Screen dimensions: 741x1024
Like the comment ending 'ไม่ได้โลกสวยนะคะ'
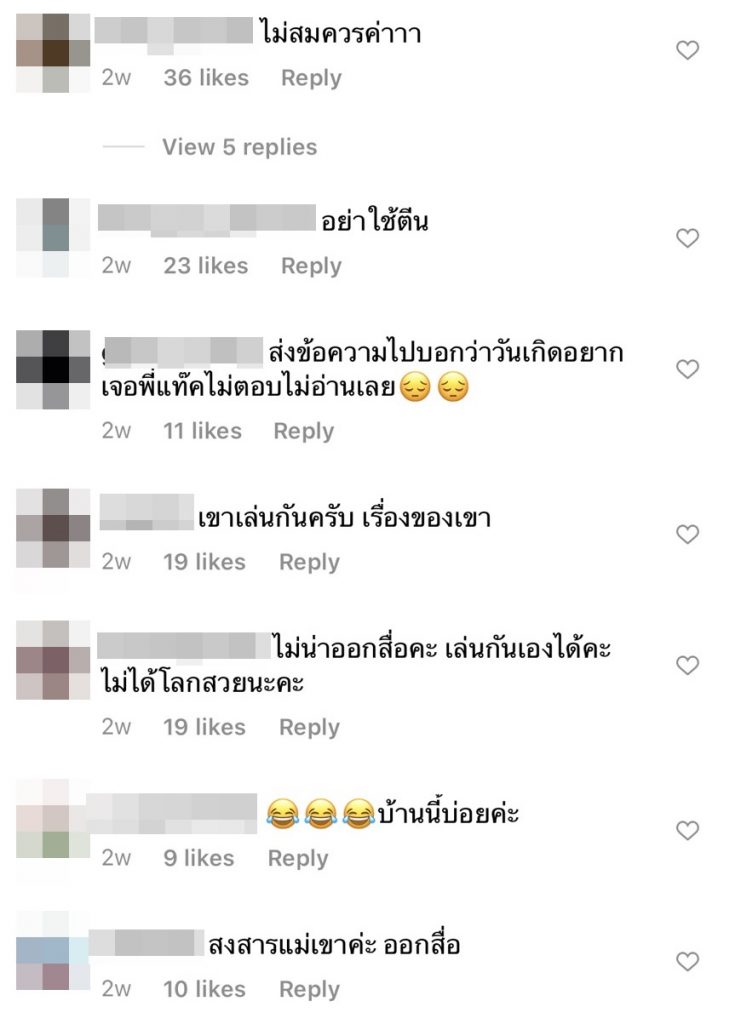[687, 665]
